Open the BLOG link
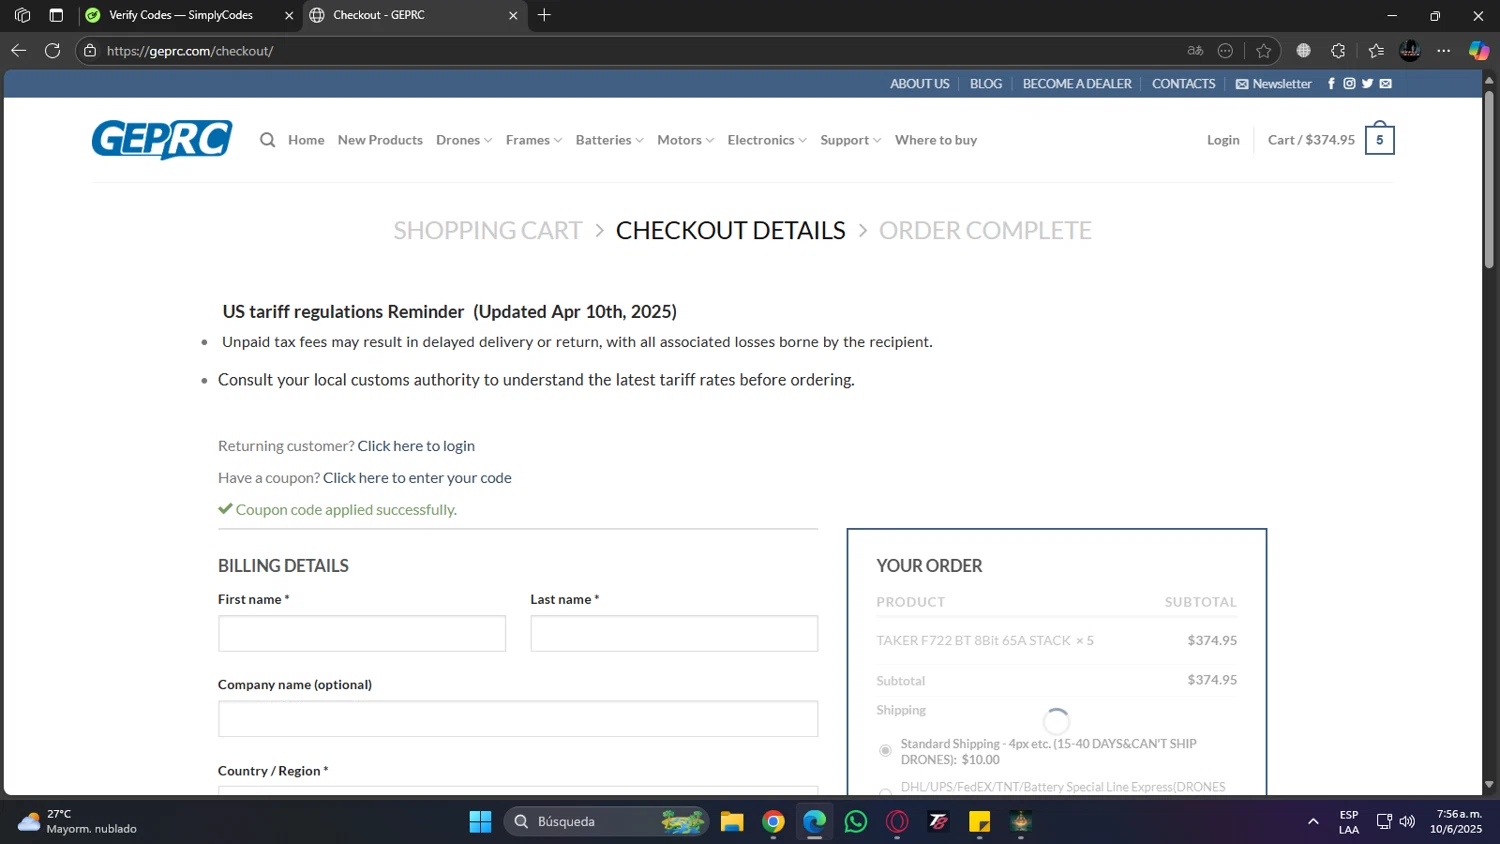The height and width of the screenshot is (844, 1500). pyautogui.click(x=986, y=84)
